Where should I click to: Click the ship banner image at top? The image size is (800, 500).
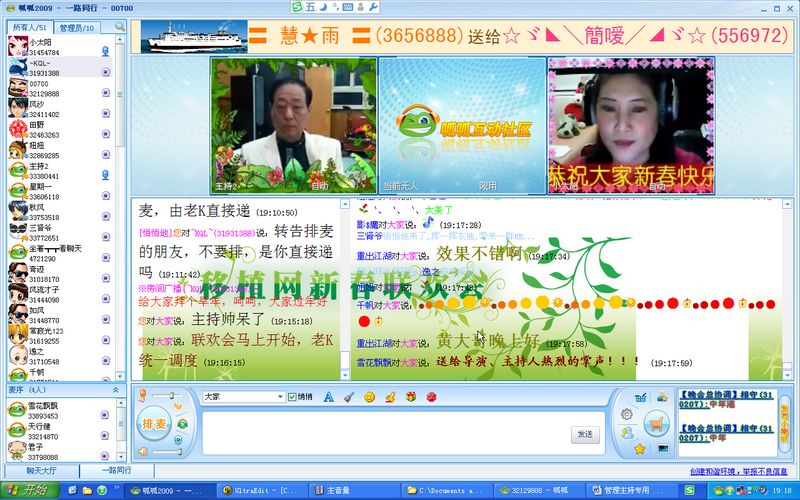click(x=194, y=36)
